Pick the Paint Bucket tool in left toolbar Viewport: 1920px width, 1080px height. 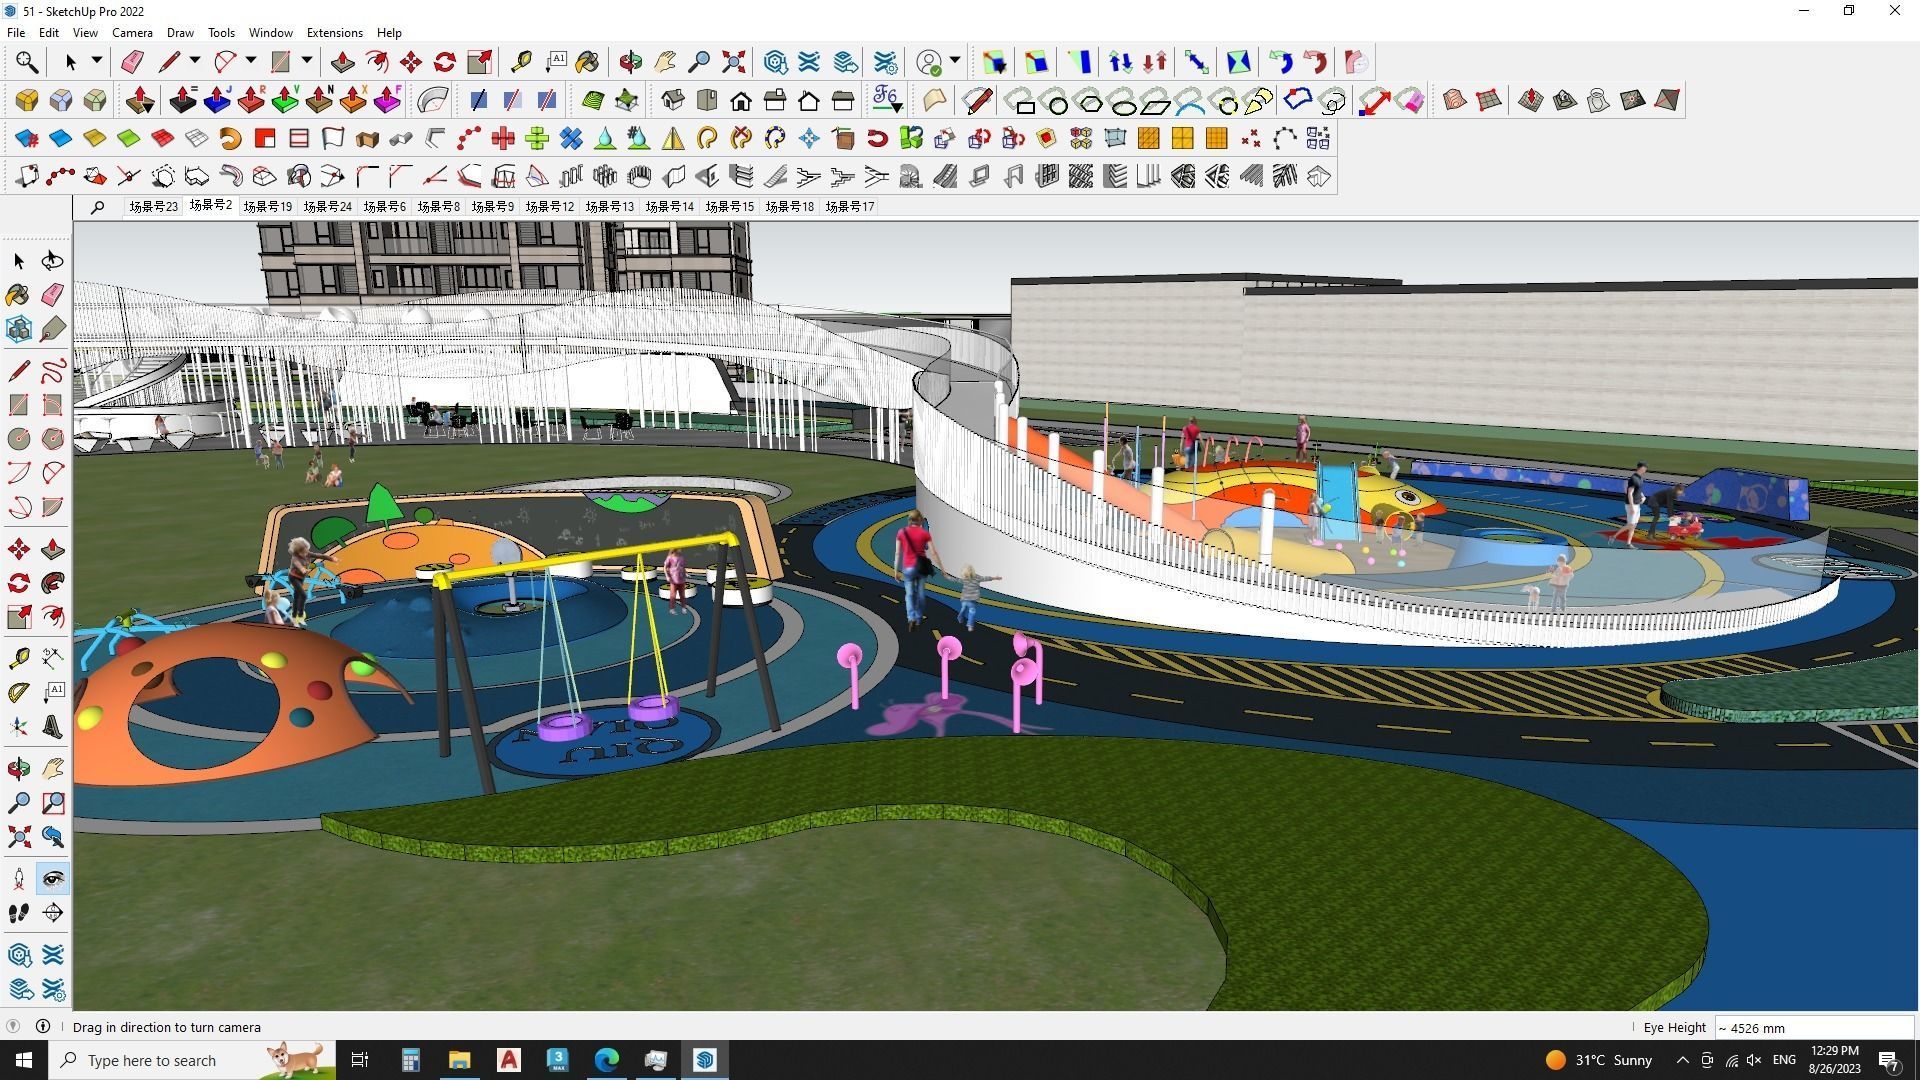point(18,294)
